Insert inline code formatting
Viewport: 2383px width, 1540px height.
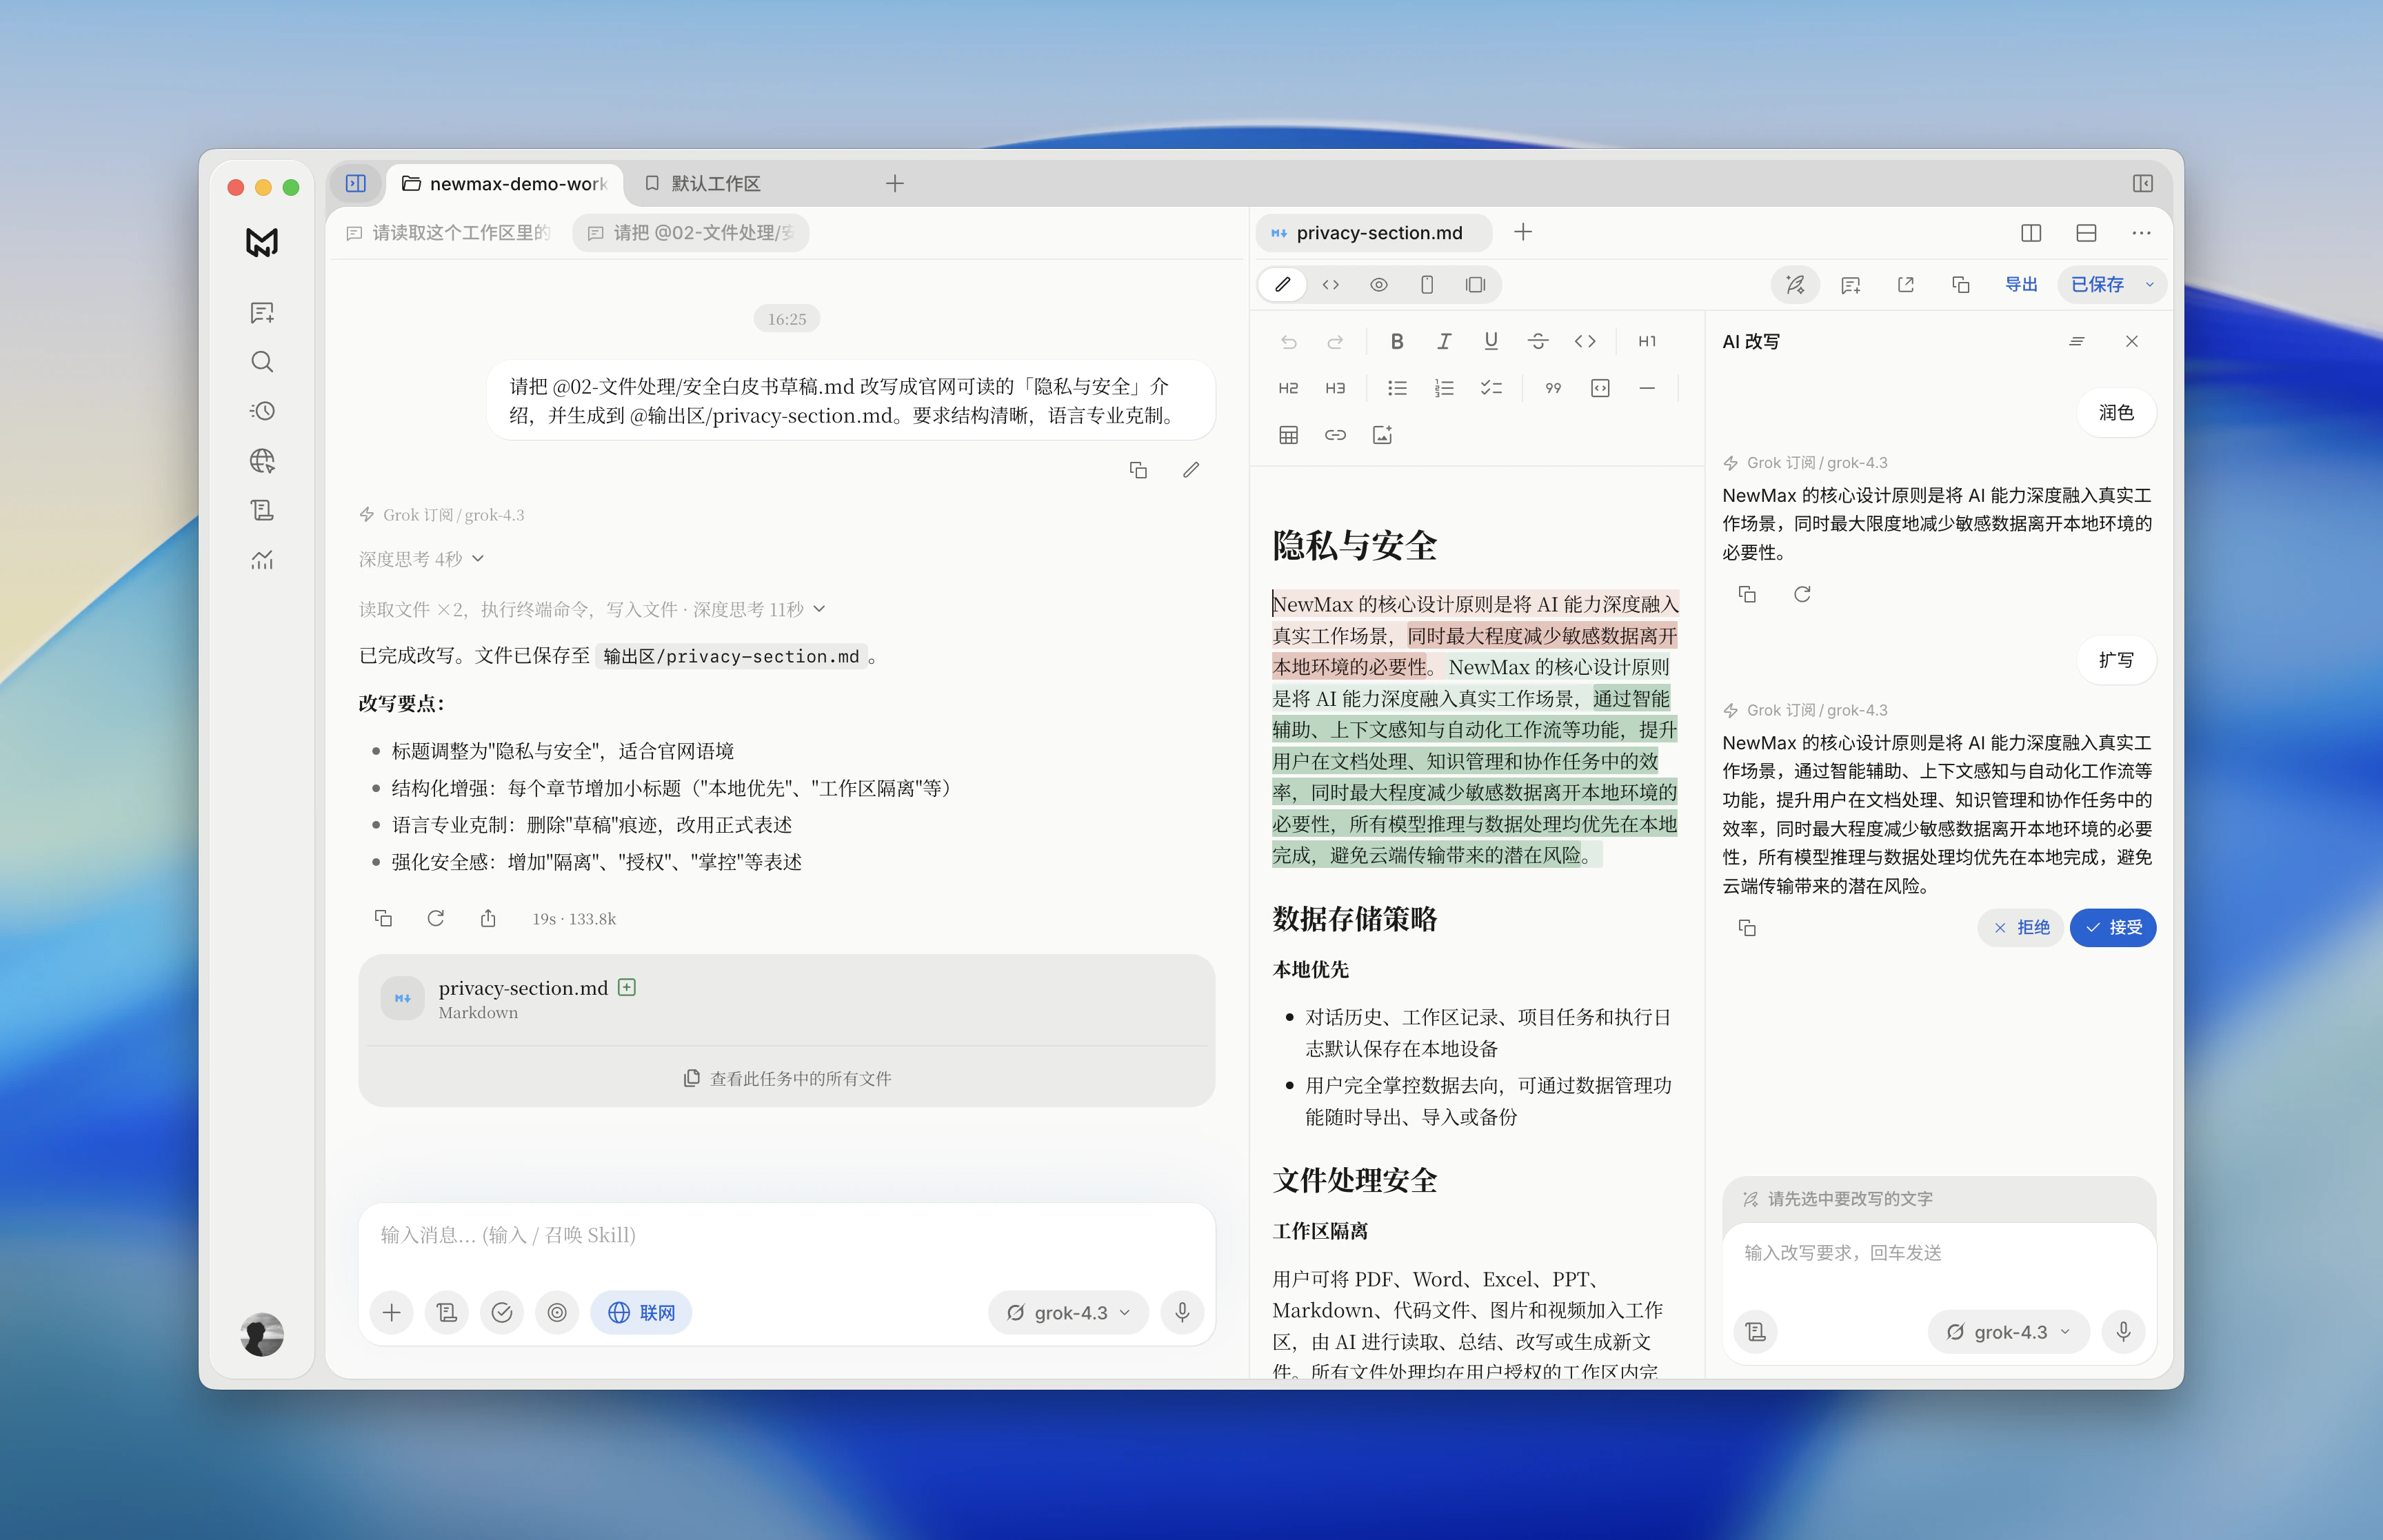1585,342
